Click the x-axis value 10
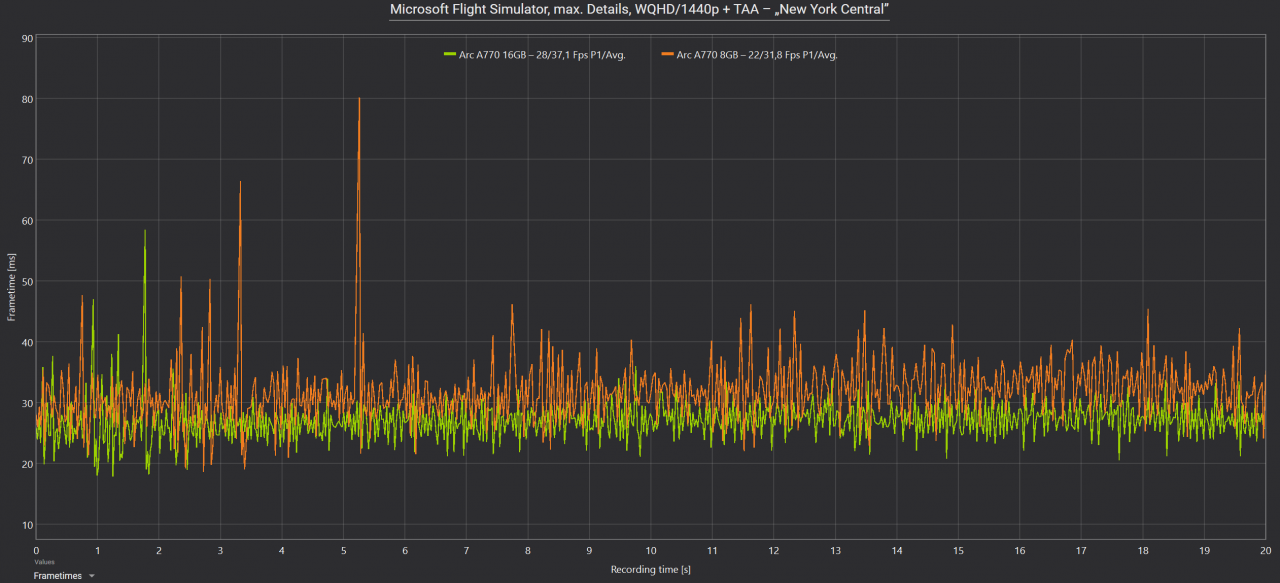 tap(650, 550)
